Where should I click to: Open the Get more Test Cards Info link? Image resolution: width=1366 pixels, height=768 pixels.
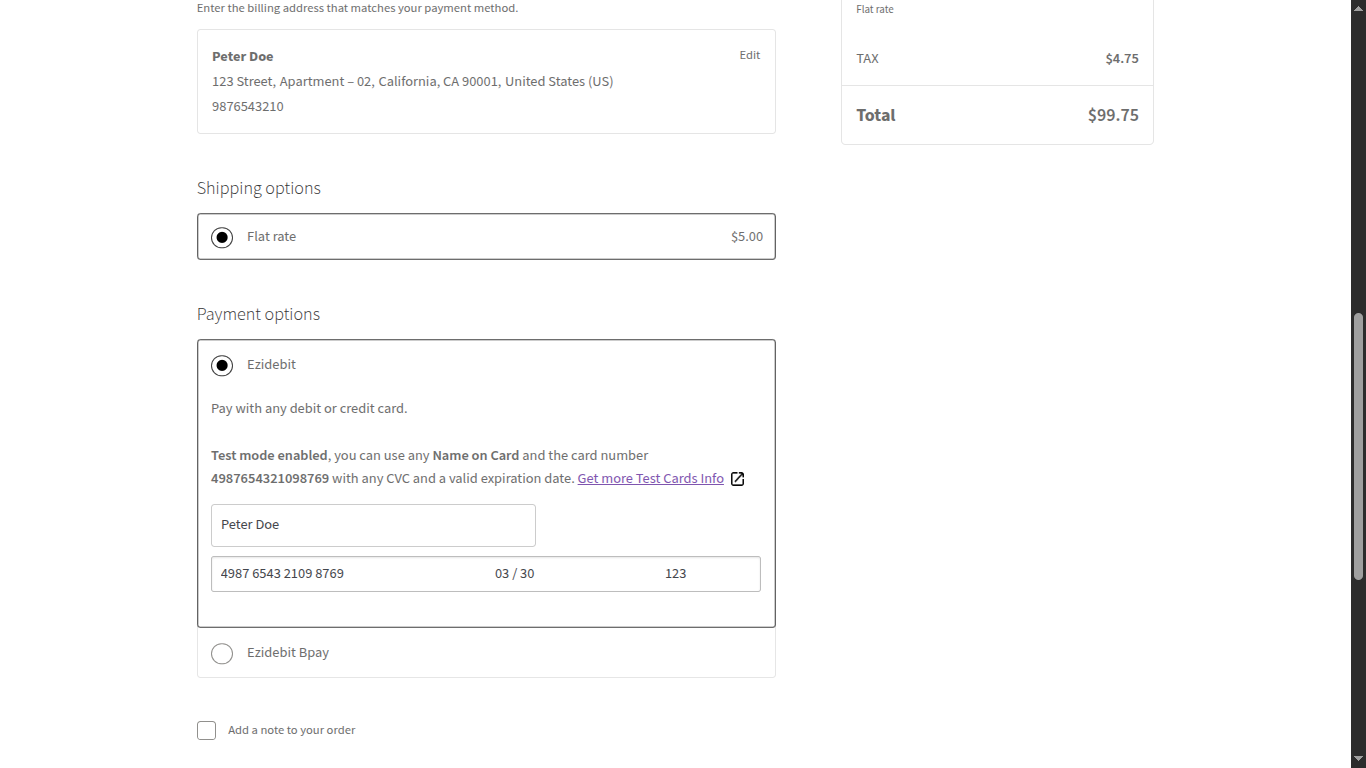point(650,478)
